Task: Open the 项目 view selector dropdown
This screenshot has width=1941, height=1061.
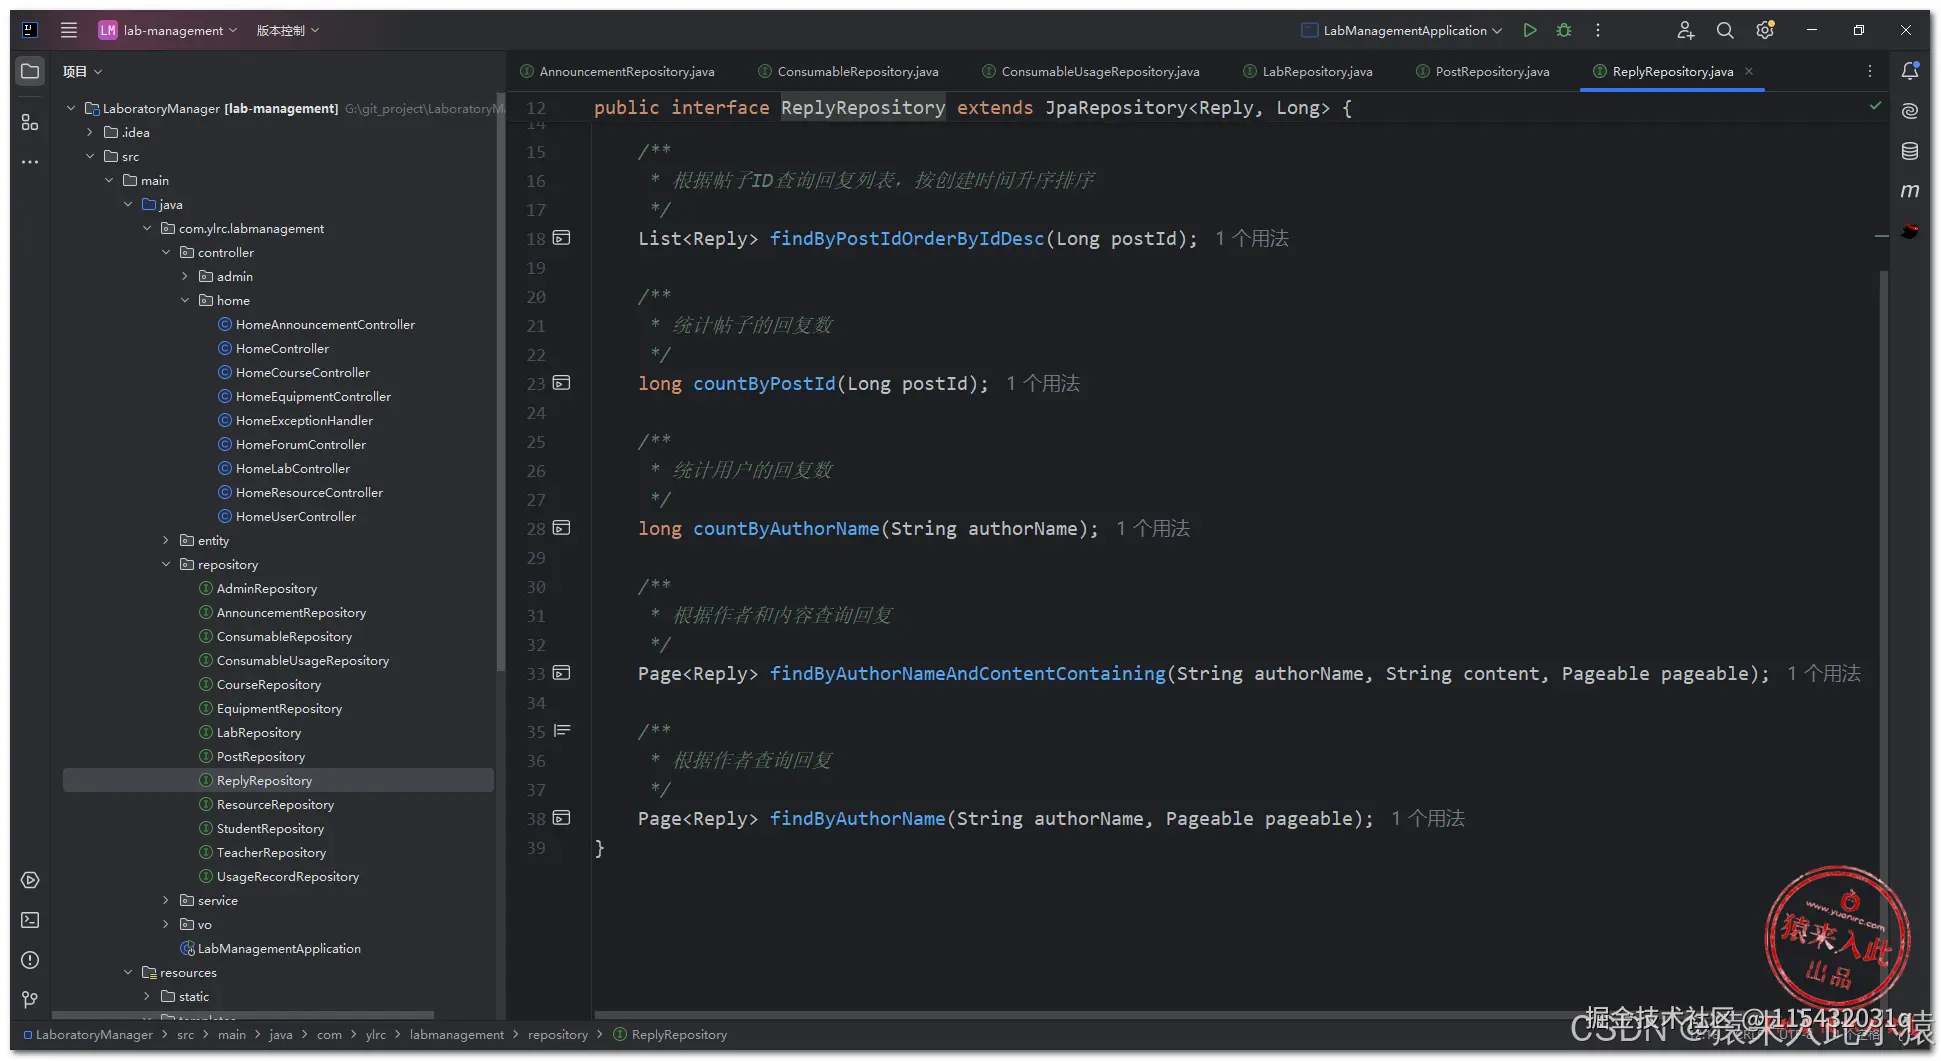Action: tap(83, 72)
